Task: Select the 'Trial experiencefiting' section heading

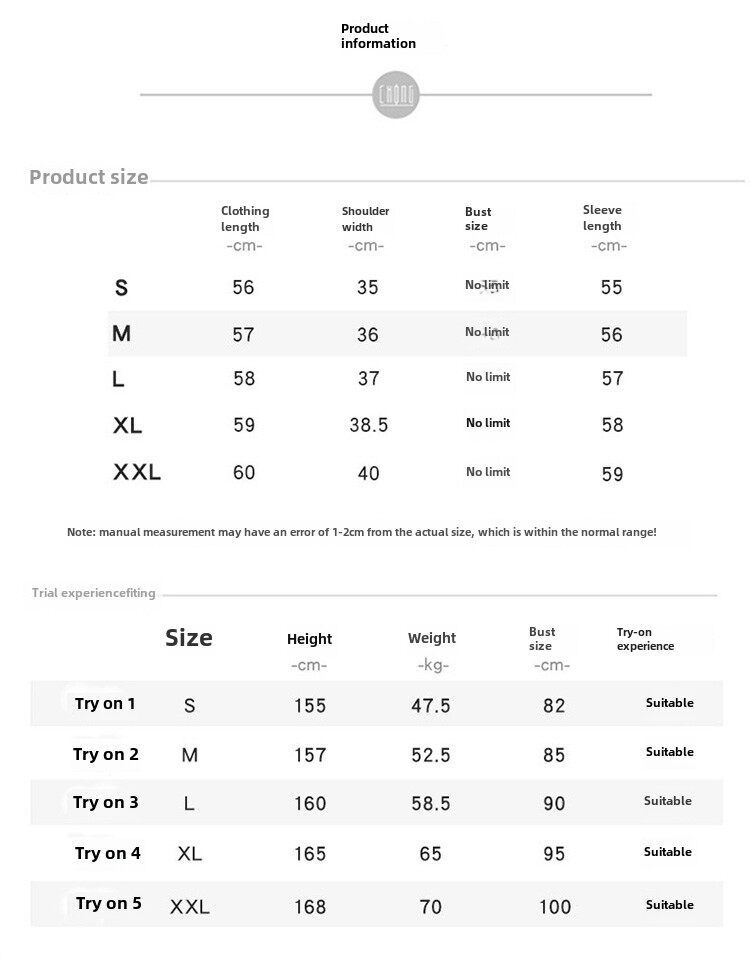Action: tap(94, 593)
